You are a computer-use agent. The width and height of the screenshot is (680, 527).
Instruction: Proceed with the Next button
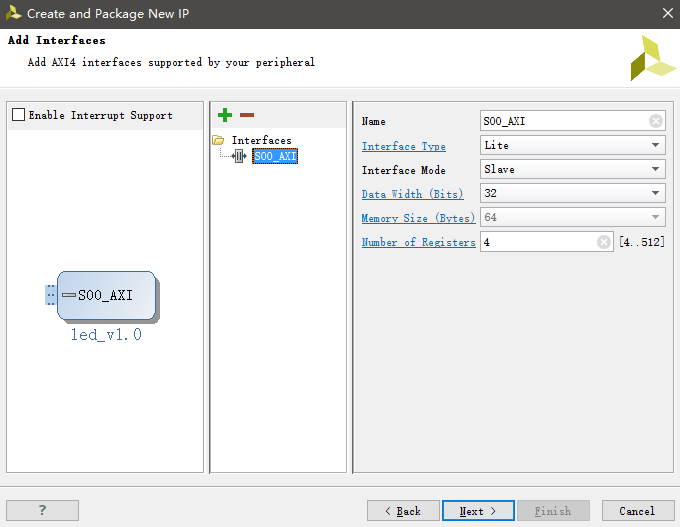tap(478, 511)
